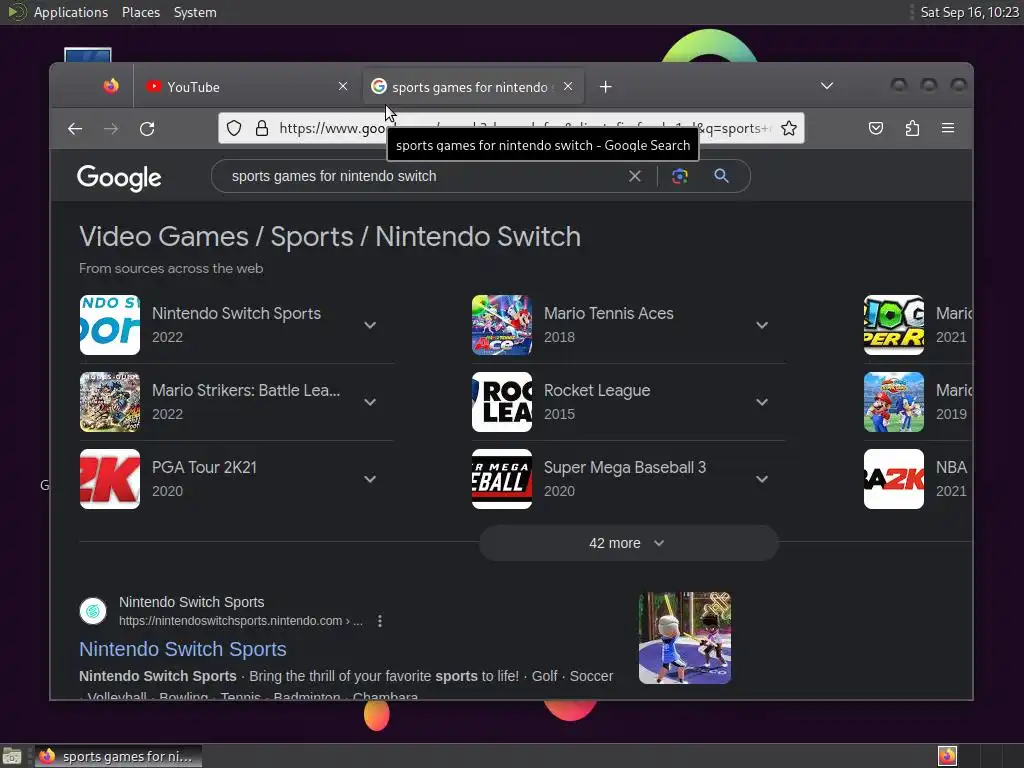Open the Extensions puzzle icon
The width and height of the screenshot is (1024, 768).
tap(912, 128)
